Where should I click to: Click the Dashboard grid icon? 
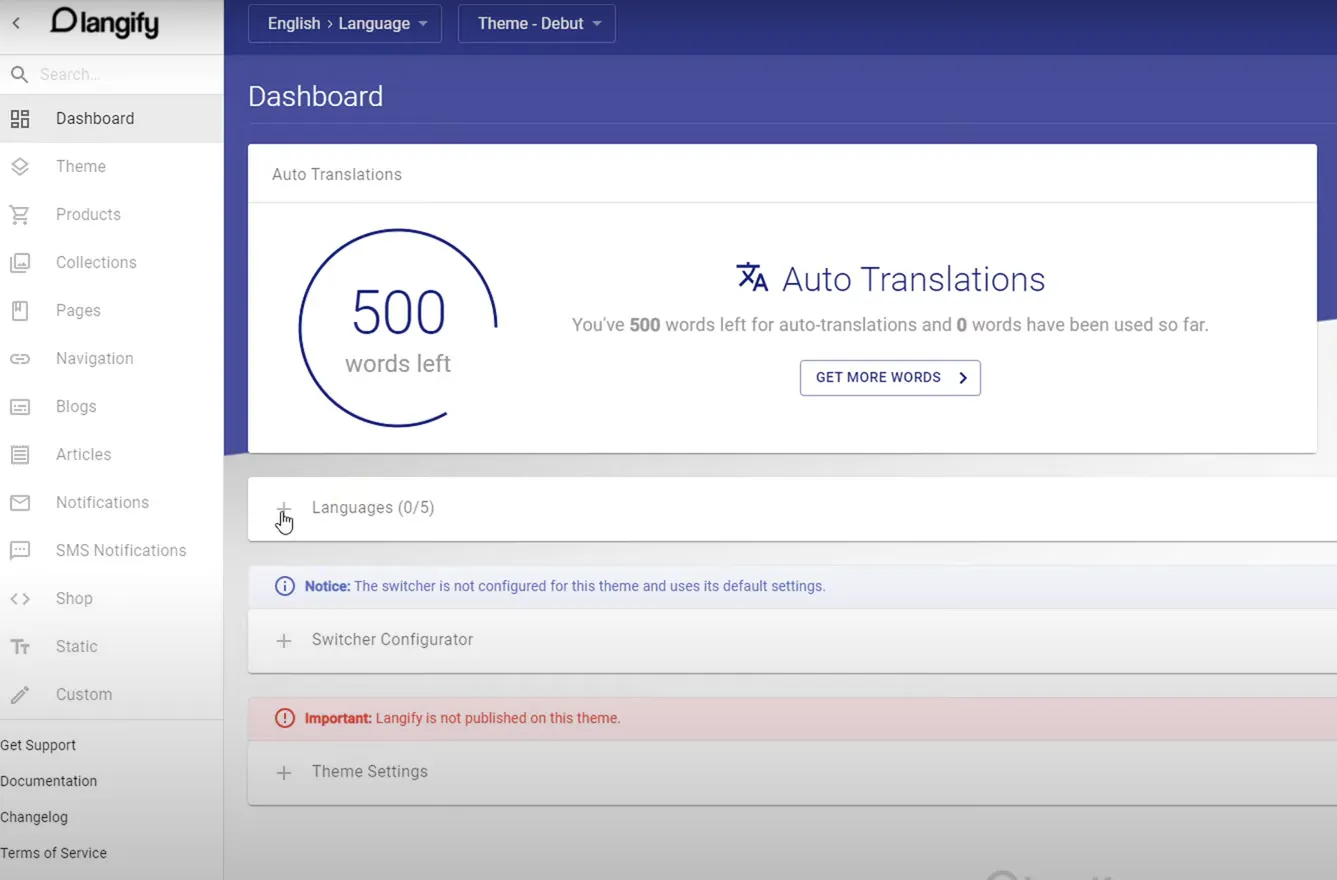[x=20, y=119]
